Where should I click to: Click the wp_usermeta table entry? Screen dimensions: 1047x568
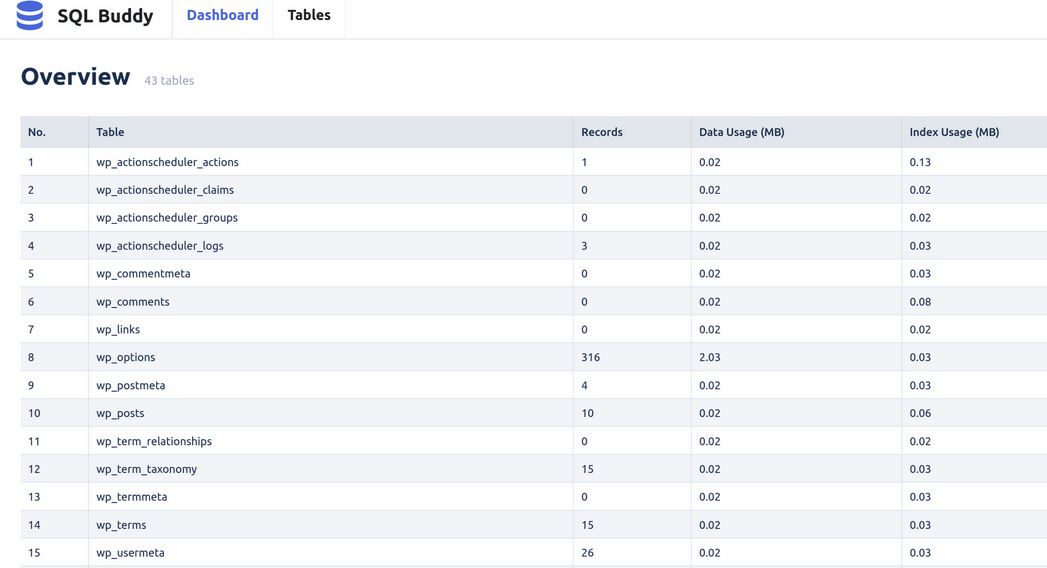pos(130,553)
